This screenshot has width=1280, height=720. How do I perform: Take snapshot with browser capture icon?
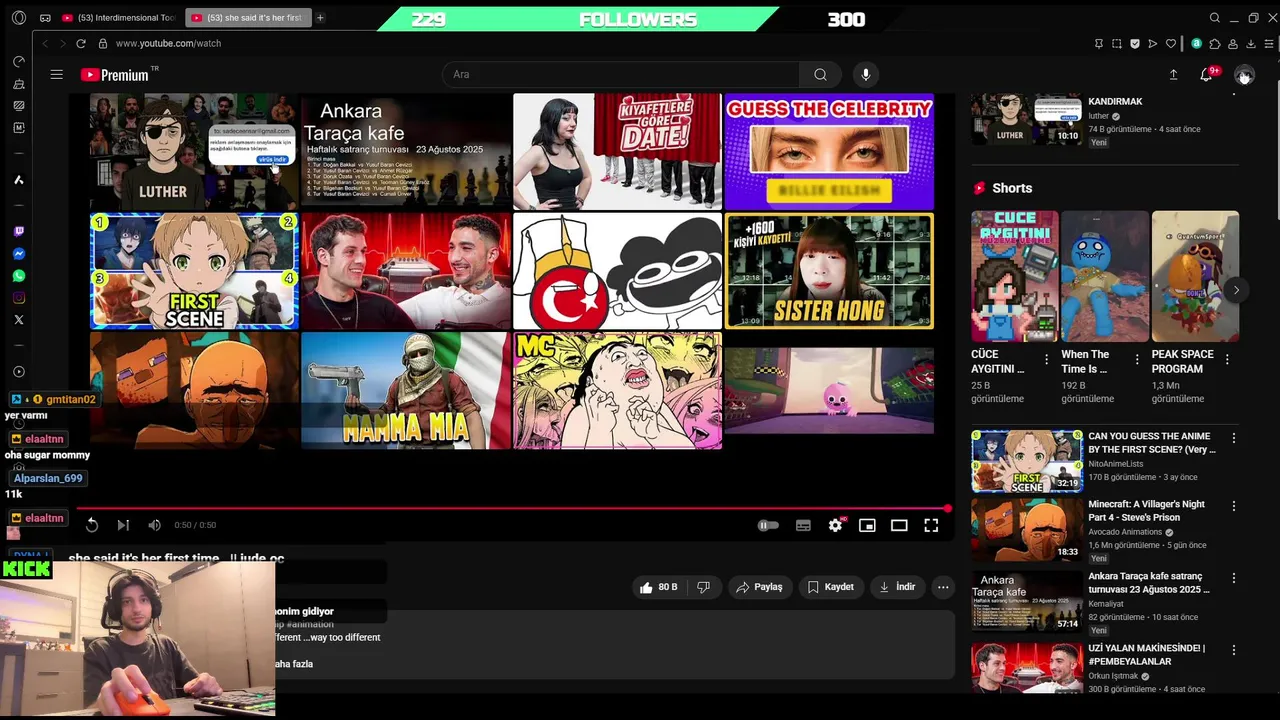pos(1117,44)
